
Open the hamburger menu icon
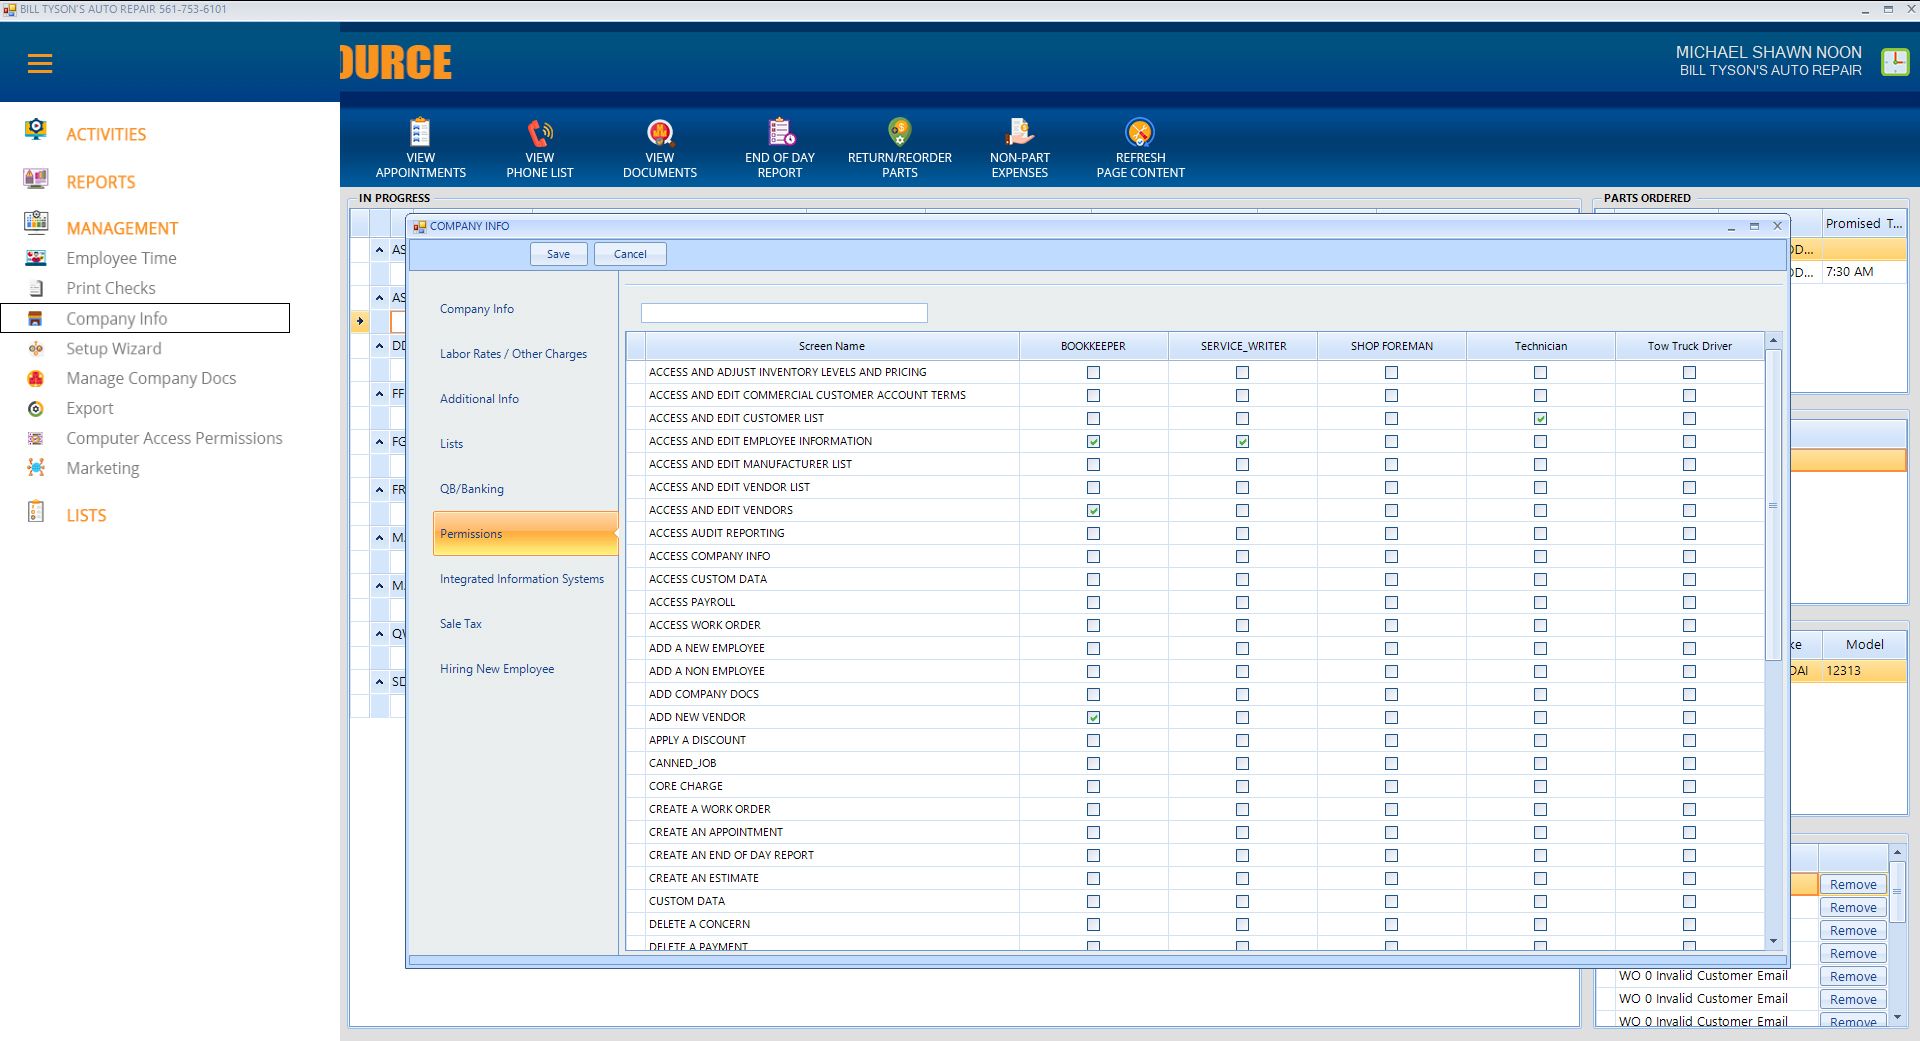(40, 64)
